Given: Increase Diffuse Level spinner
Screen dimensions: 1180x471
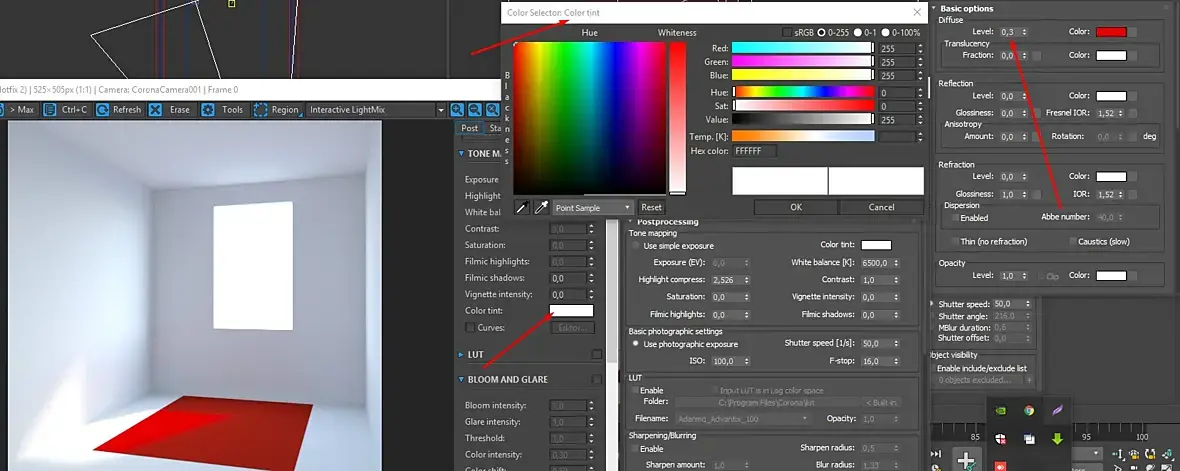Looking at the screenshot, I should click(1024, 29).
